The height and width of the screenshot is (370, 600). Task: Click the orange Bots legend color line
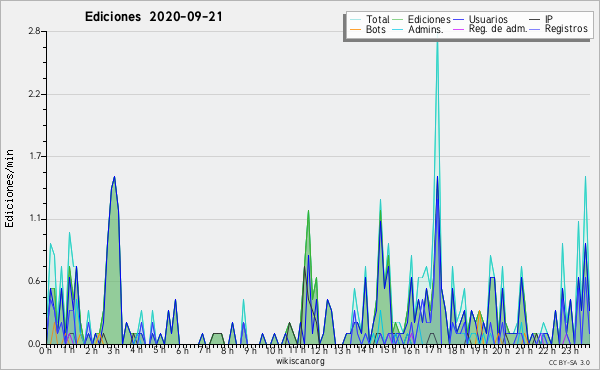click(355, 29)
